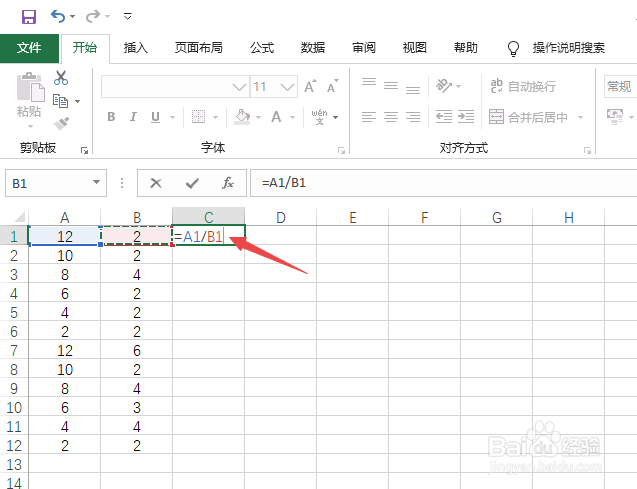Image resolution: width=637 pixels, height=489 pixels.
Task: Click the Enter checkmark formula button
Action: point(192,183)
